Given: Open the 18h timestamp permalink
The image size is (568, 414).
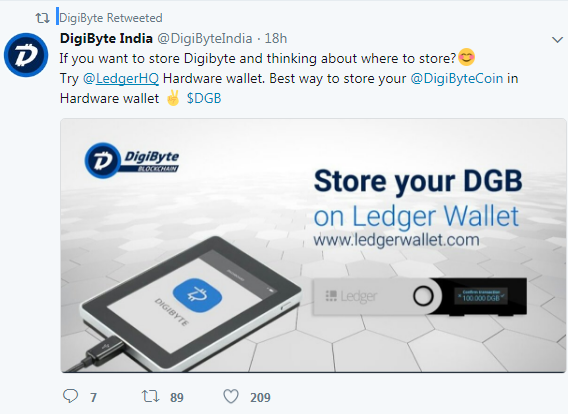Looking at the screenshot, I should (276, 38).
